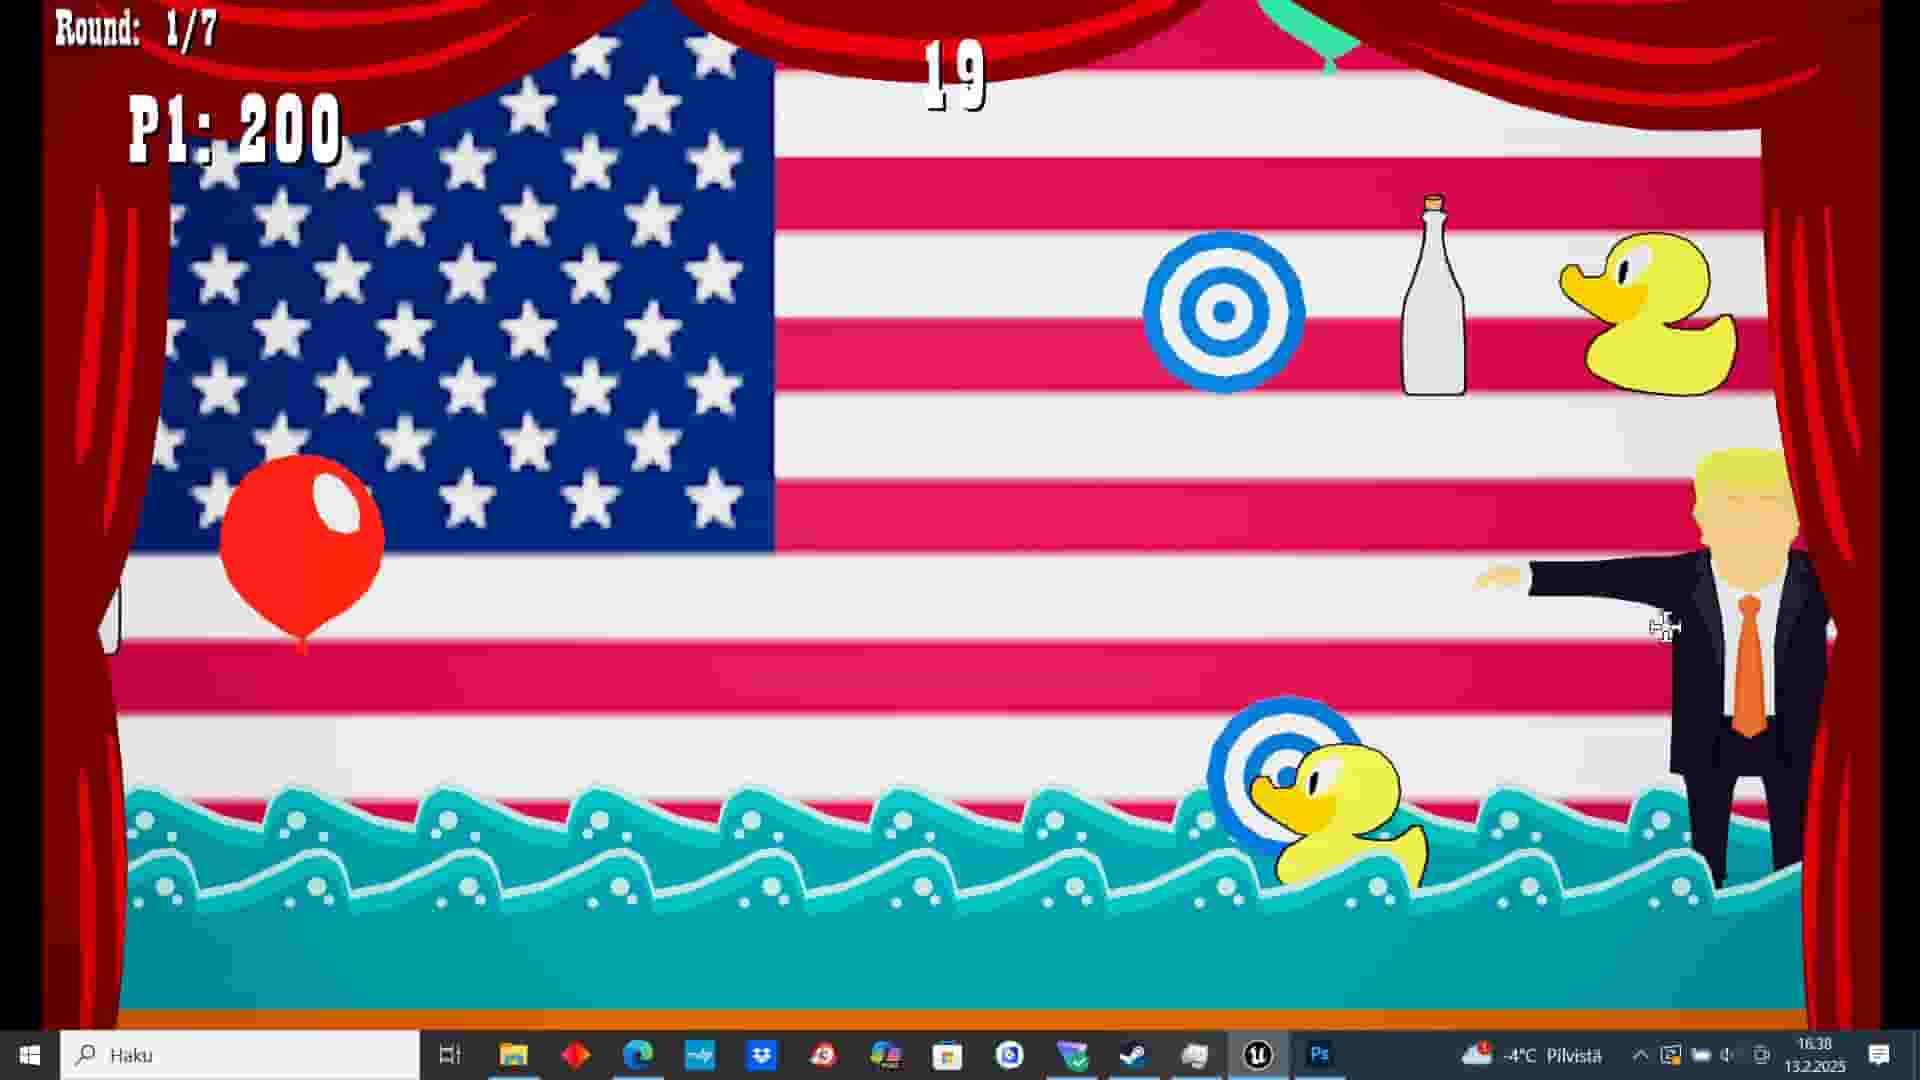Open Task View from the taskbar
1920x1080 pixels.
(452, 1055)
